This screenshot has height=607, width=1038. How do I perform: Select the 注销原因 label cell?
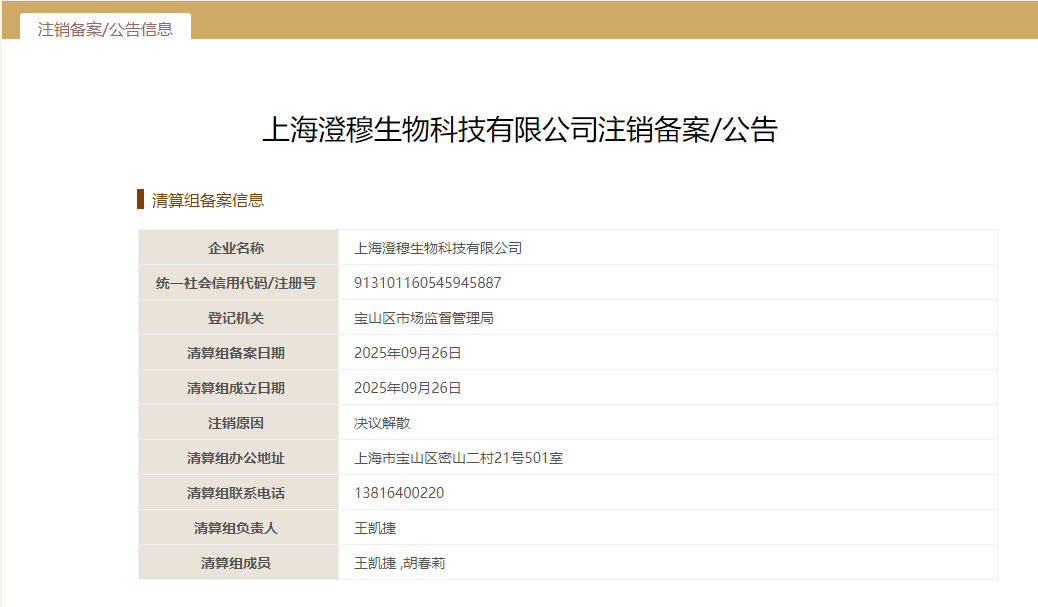tap(236, 423)
